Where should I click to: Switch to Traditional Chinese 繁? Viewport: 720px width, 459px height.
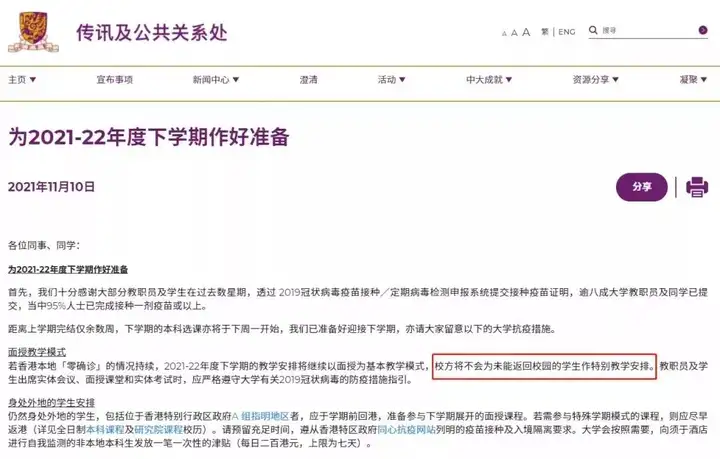(545, 32)
